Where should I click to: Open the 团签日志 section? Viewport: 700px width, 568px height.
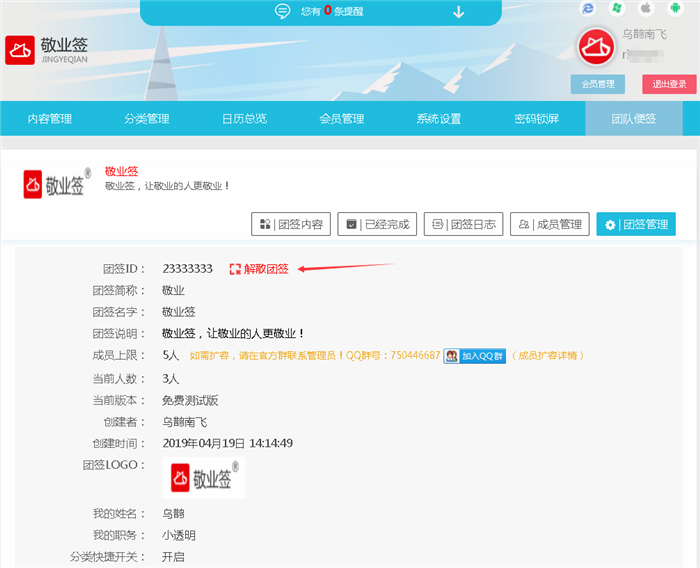click(463, 224)
